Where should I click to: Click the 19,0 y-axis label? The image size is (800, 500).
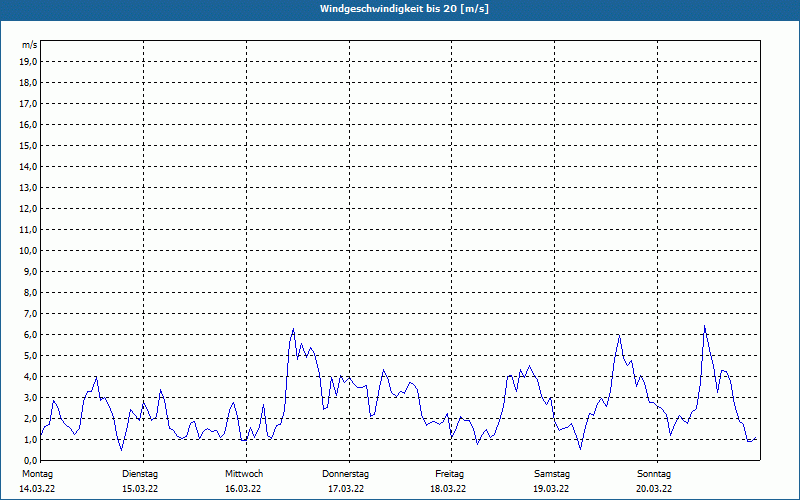click(x=28, y=62)
